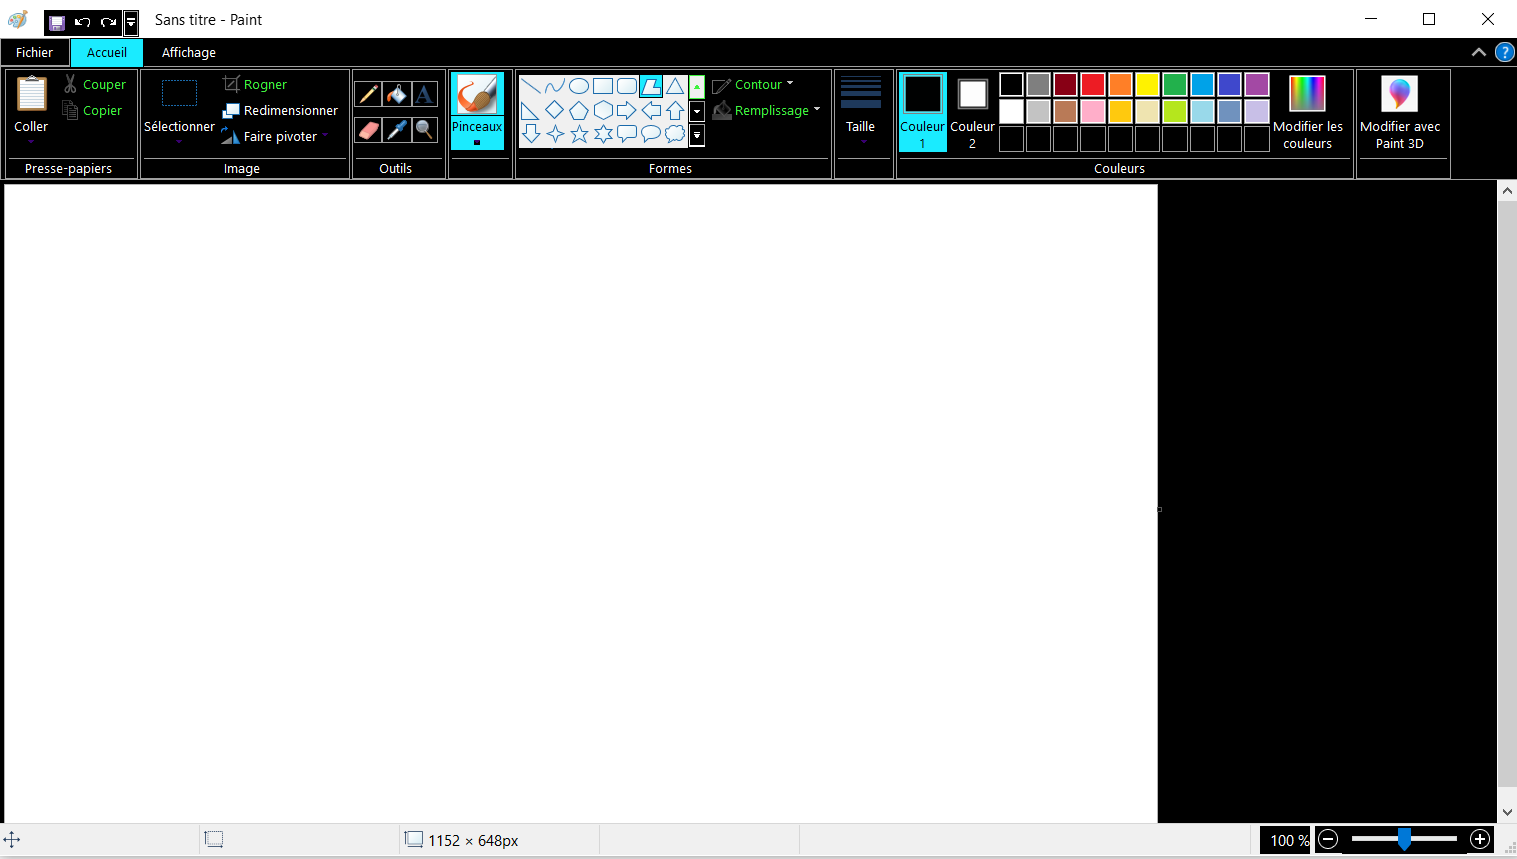Choose the Right arrow shape
The image size is (1517, 859).
point(627,110)
